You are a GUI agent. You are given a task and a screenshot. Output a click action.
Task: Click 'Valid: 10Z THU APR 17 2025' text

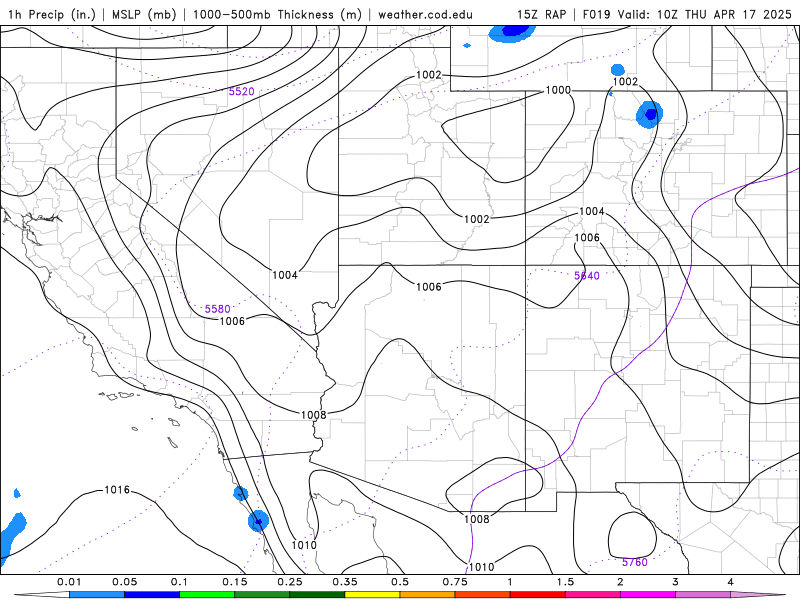[705, 14]
